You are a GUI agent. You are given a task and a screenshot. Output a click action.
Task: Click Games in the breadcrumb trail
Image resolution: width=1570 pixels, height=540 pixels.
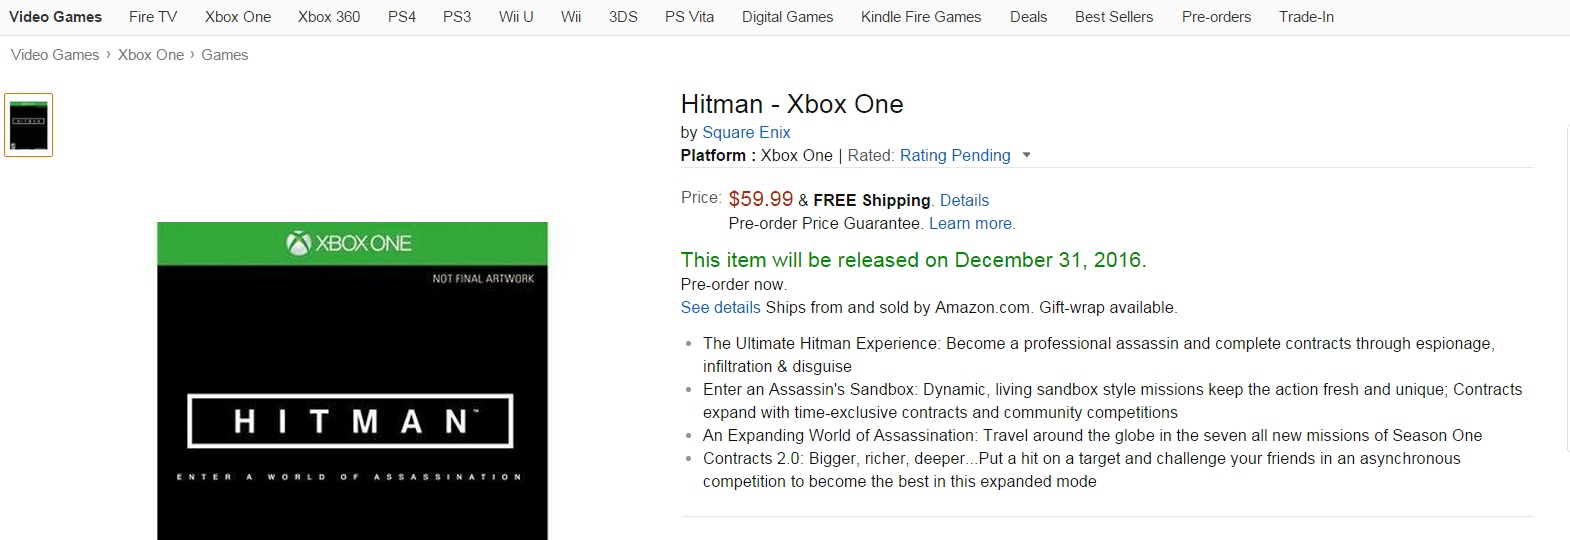(x=224, y=55)
